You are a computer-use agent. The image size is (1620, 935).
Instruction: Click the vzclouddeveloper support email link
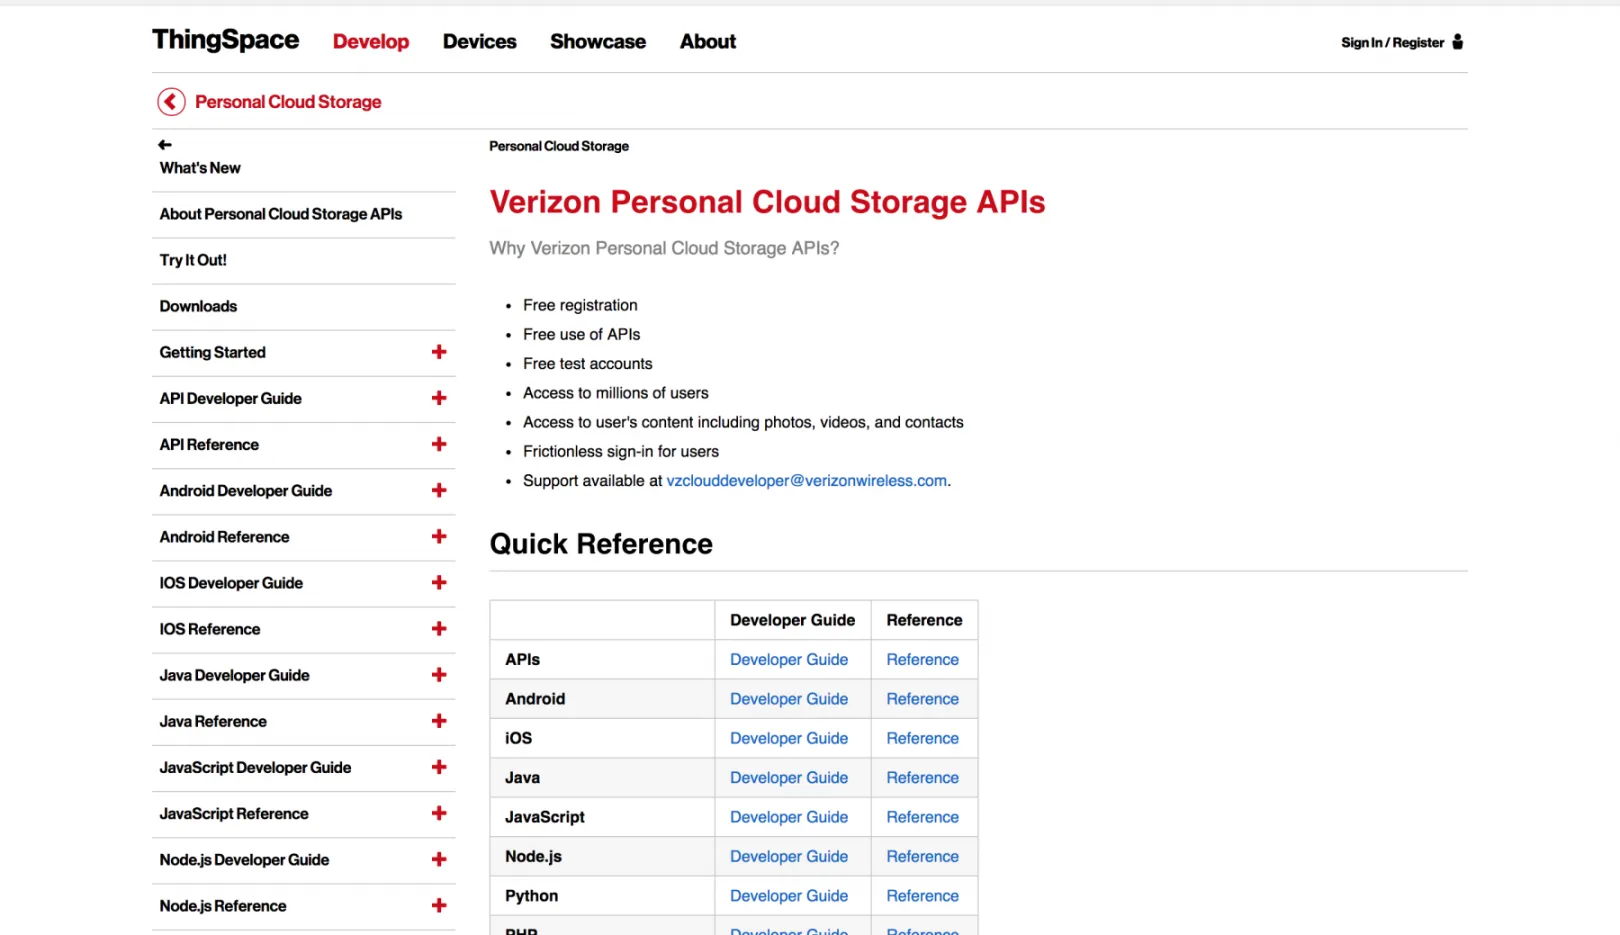point(806,481)
